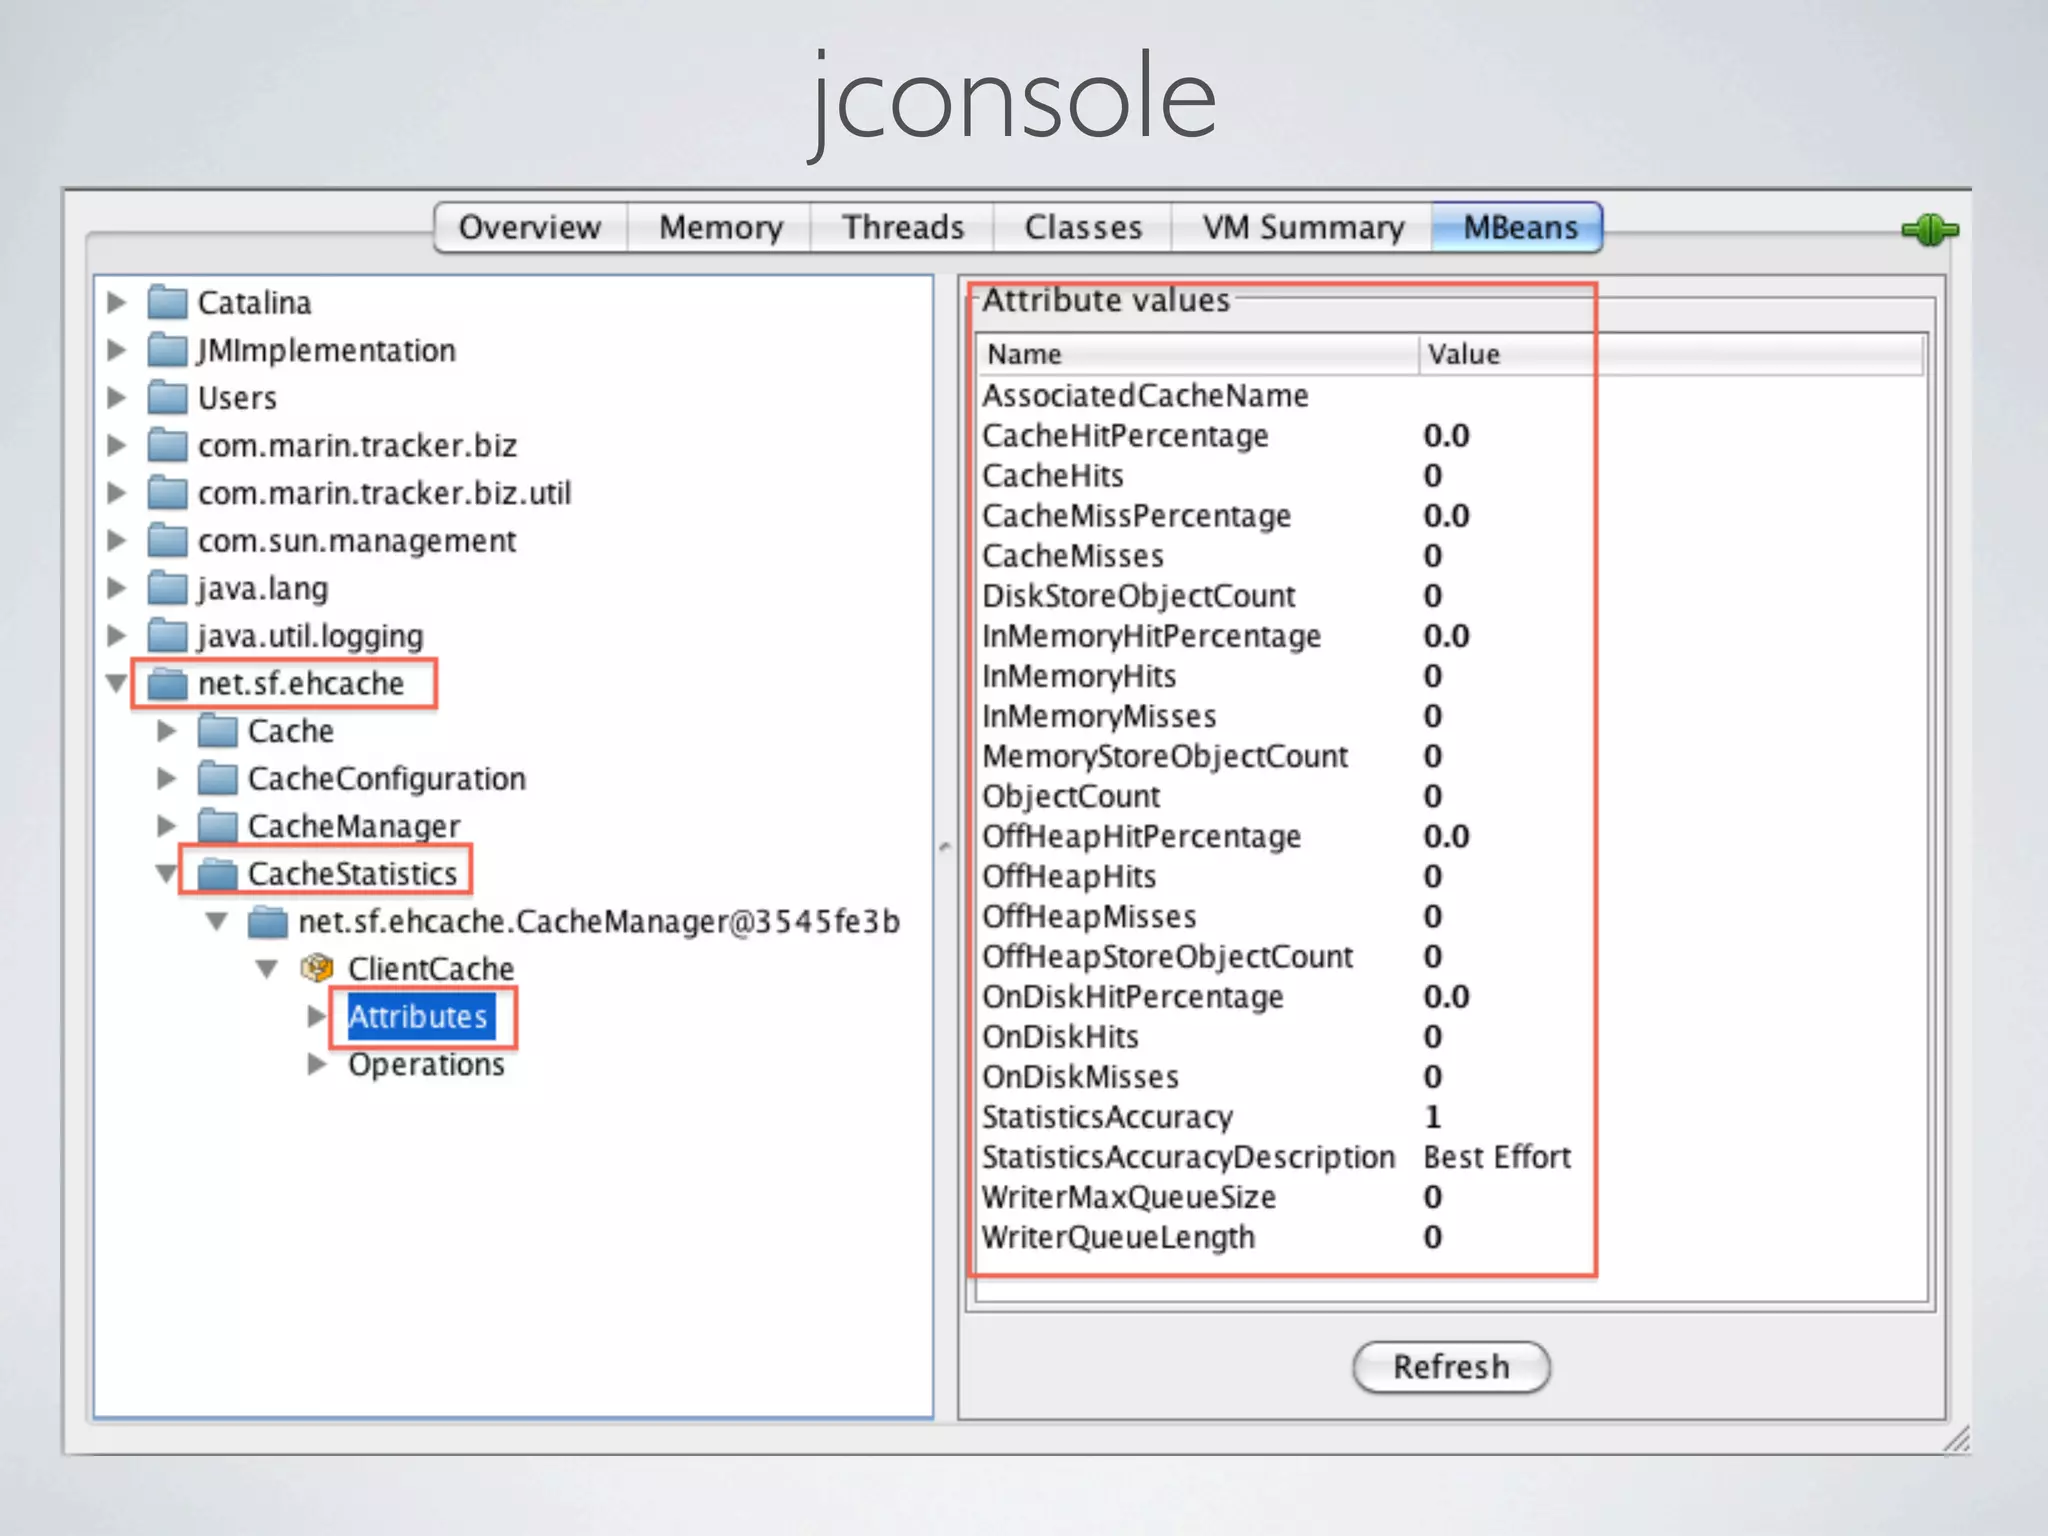Click the com.sun.management folder icon
Viewport: 2048px width, 1536px height.
pos(167,540)
